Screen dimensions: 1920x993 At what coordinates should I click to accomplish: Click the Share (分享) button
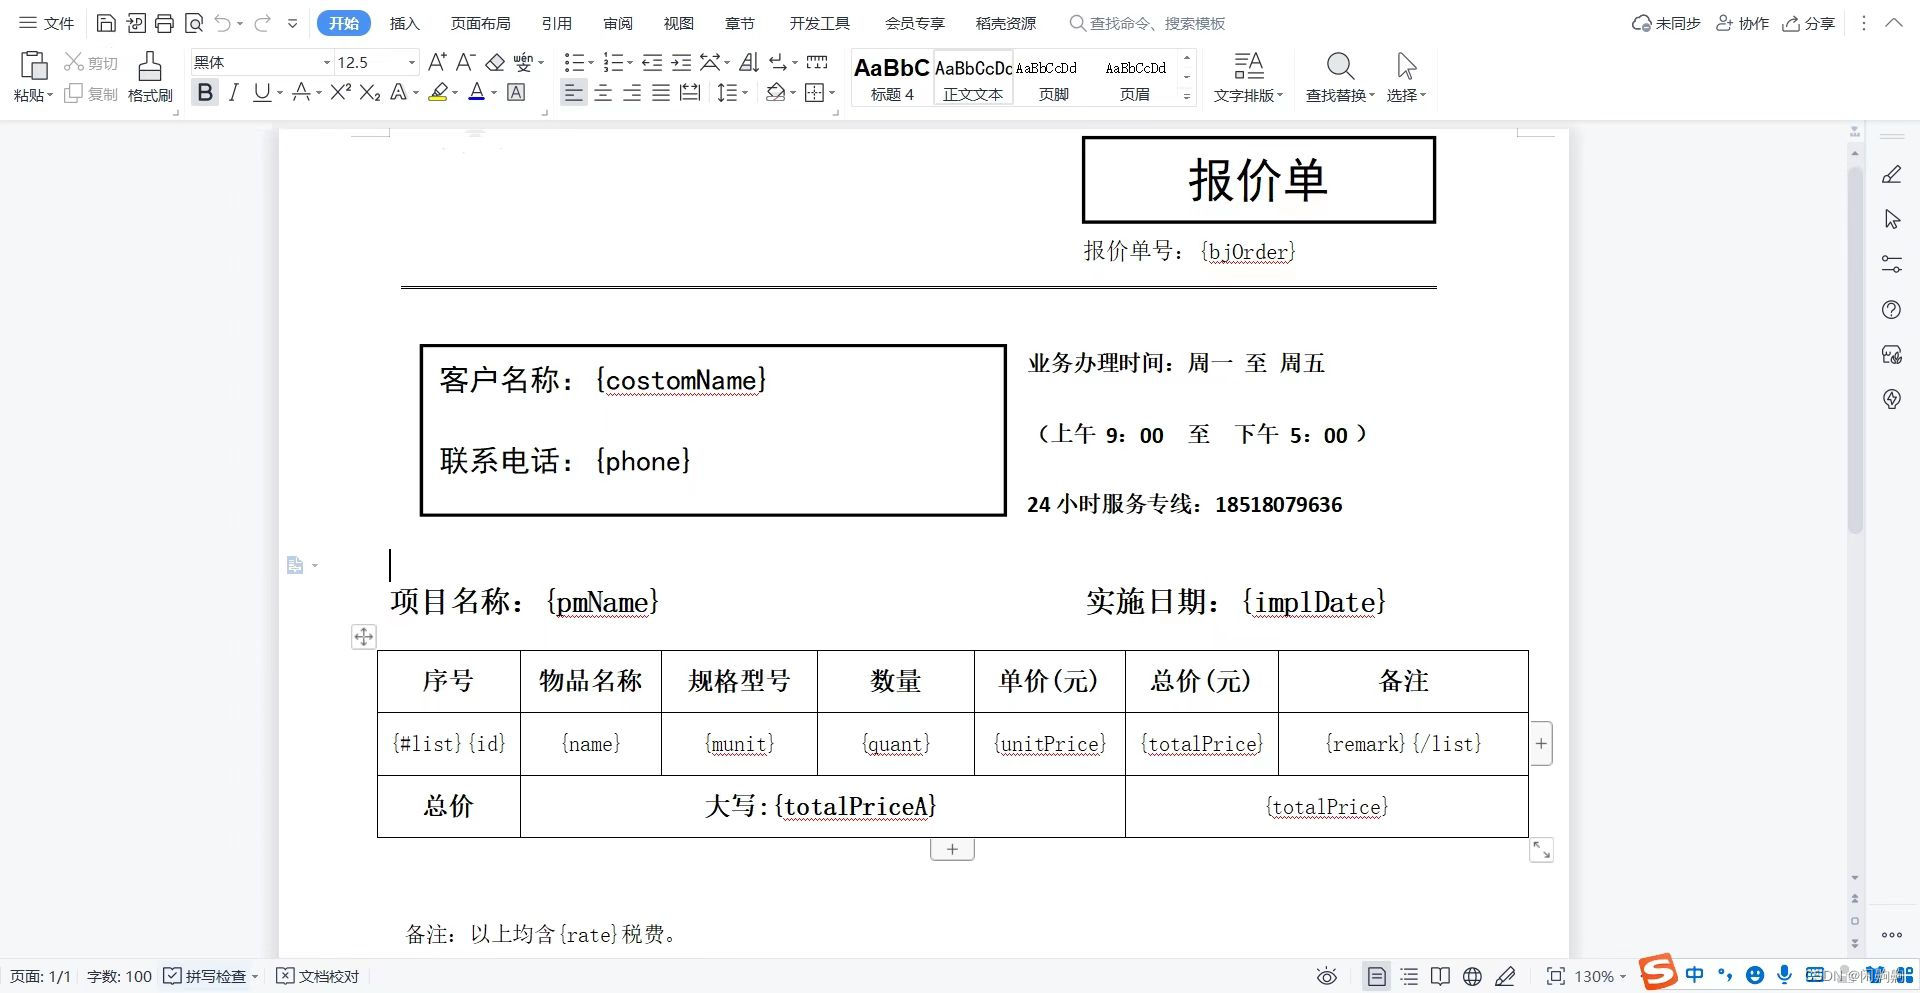coord(1809,23)
